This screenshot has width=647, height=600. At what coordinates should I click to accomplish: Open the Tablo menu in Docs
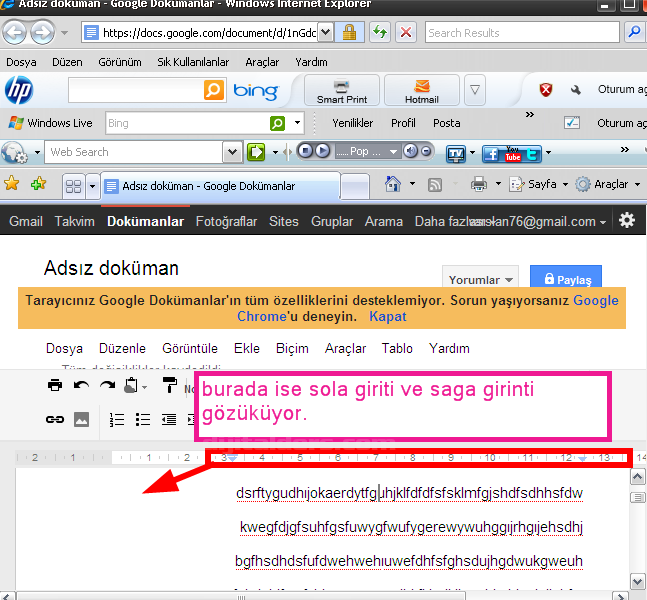tap(397, 348)
